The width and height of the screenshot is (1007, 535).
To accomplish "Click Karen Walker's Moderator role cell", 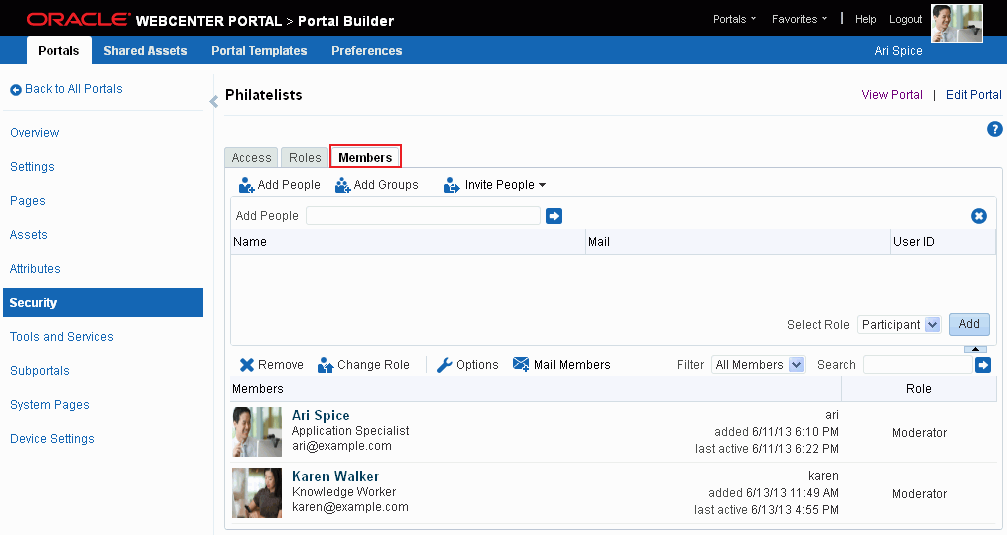I will pos(919,493).
